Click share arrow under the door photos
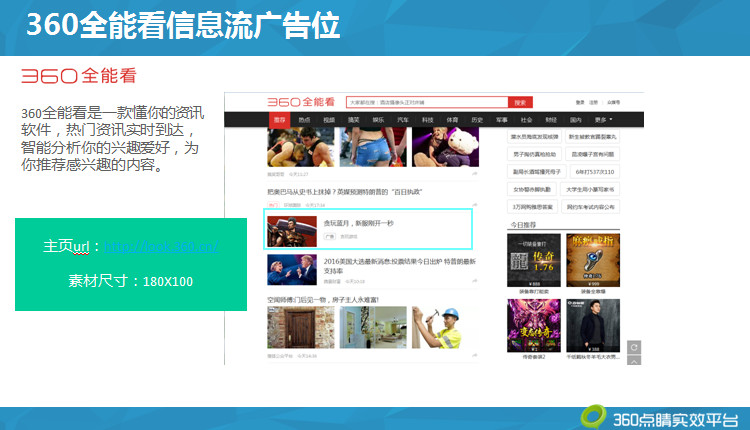Screen dimensions: 750x430 point(474,356)
